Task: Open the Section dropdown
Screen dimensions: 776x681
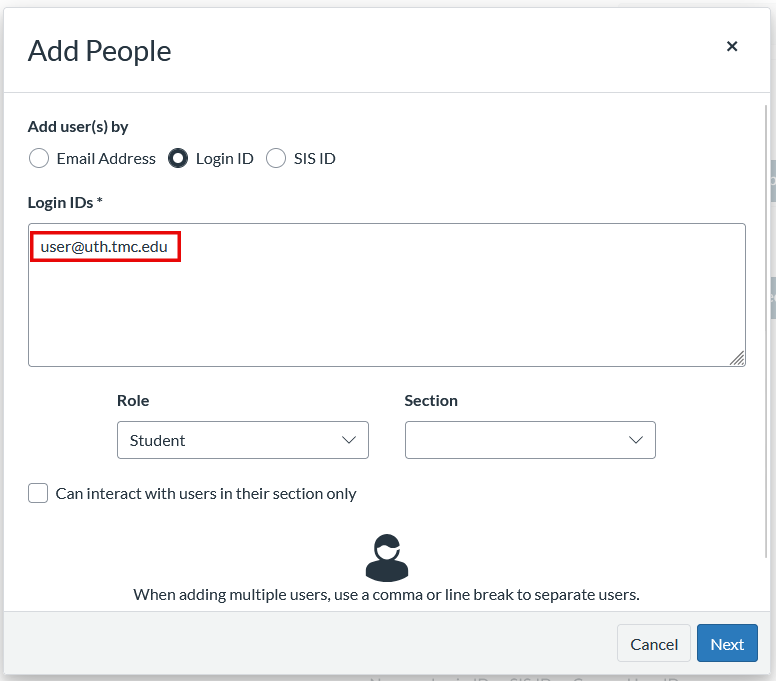Action: click(x=530, y=440)
